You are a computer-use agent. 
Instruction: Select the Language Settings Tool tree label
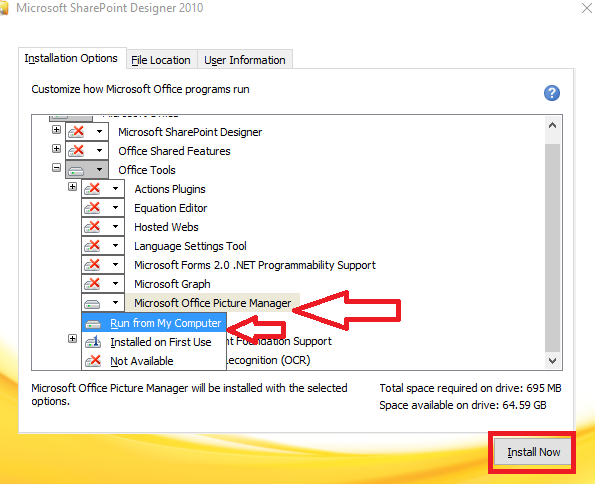pyautogui.click(x=190, y=246)
